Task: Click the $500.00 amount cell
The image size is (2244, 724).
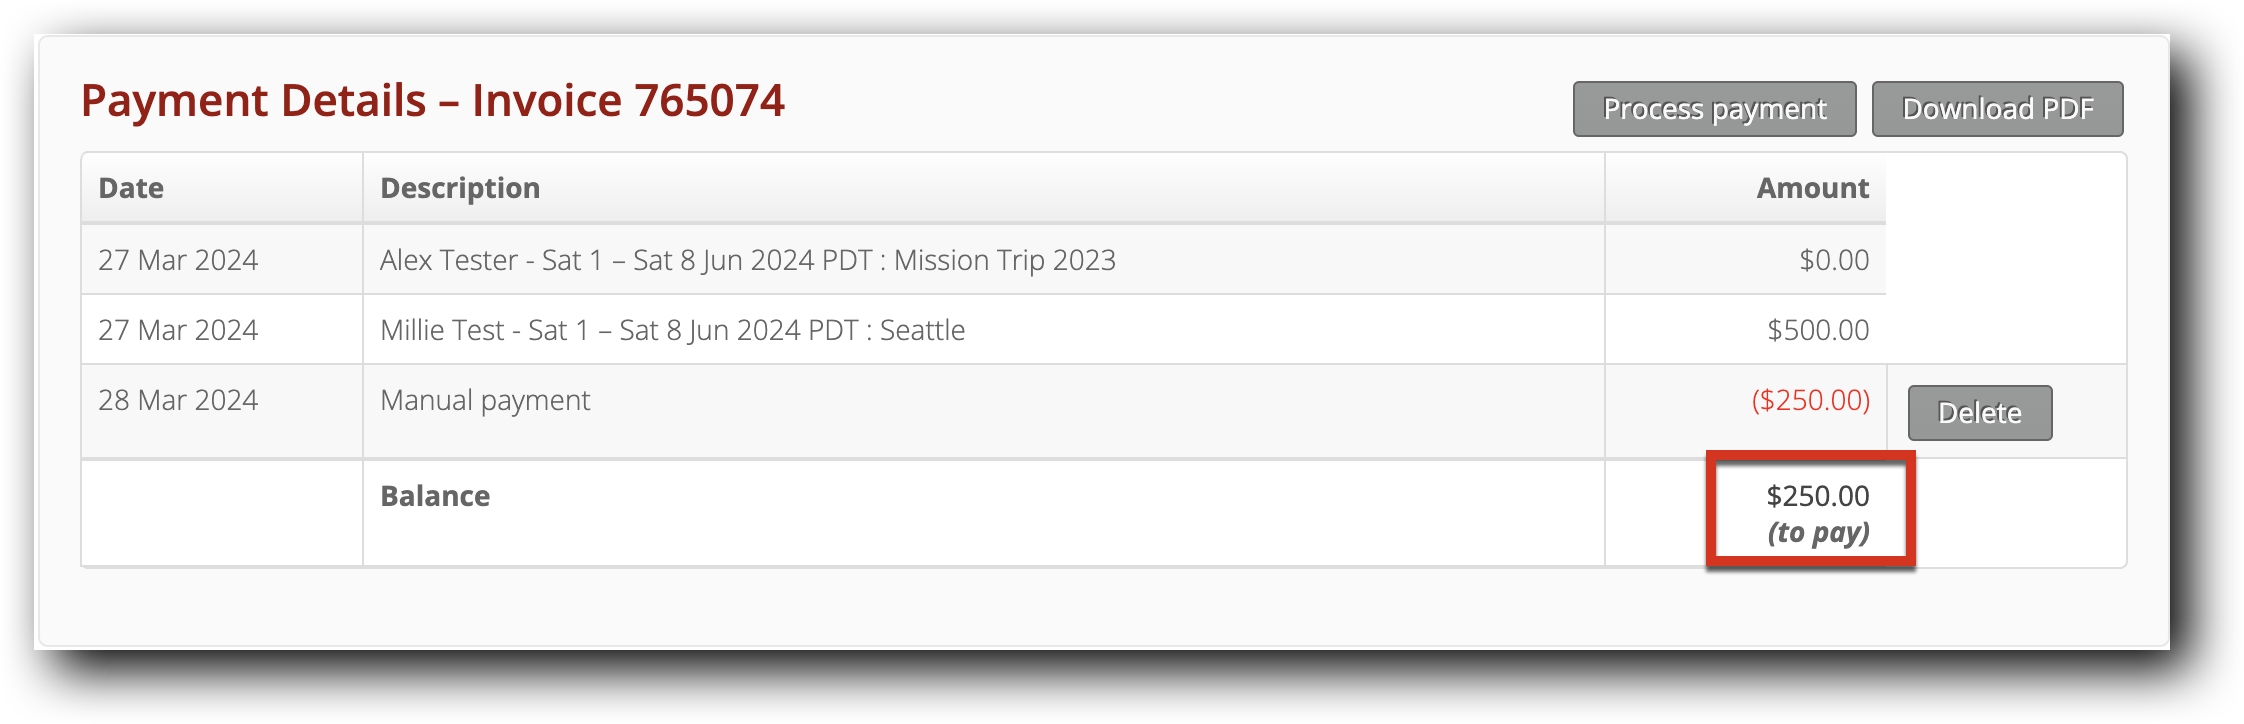Action: (1819, 328)
